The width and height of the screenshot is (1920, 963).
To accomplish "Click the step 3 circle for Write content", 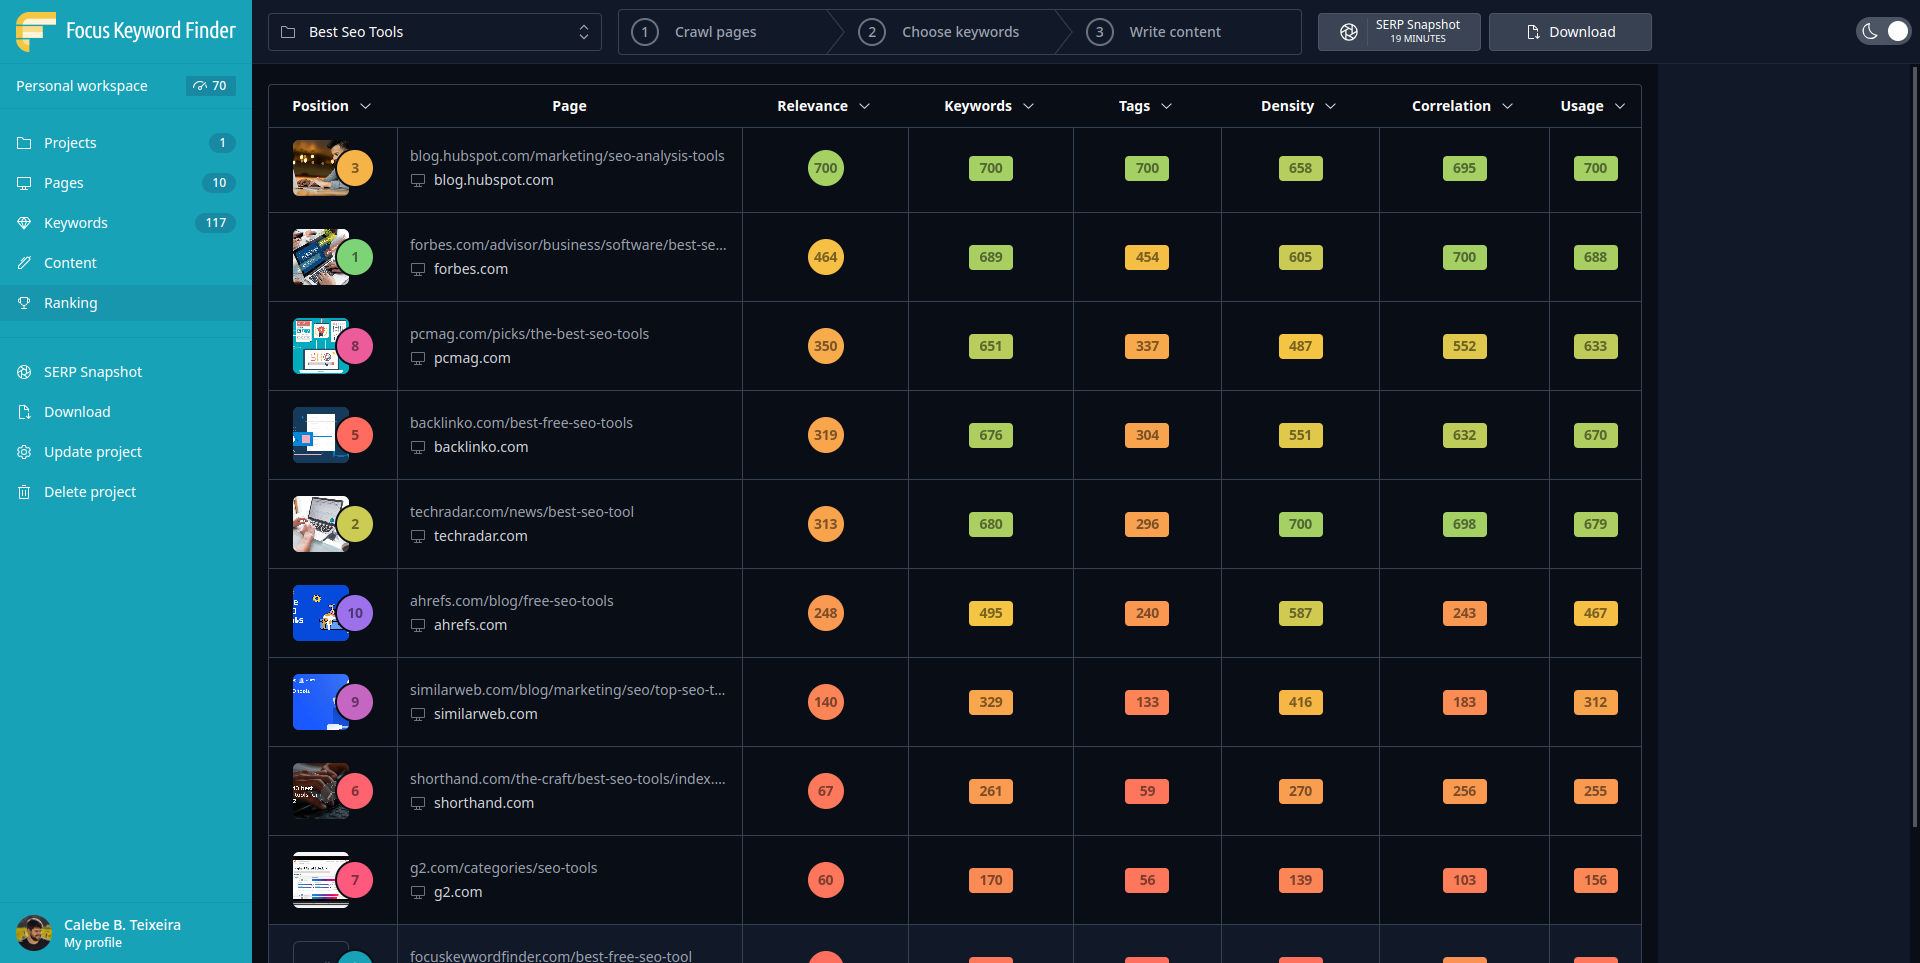I will (1100, 32).
